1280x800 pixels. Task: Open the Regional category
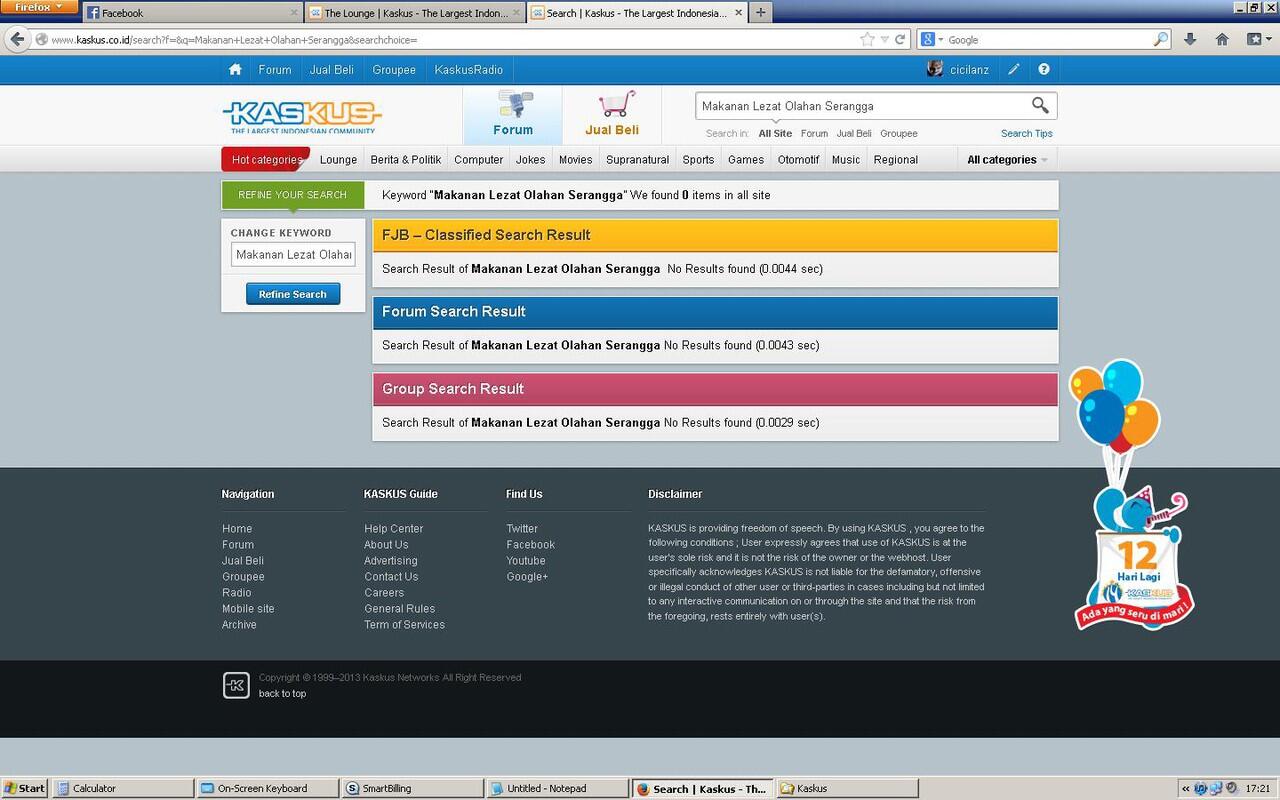[x=896, y=160]
